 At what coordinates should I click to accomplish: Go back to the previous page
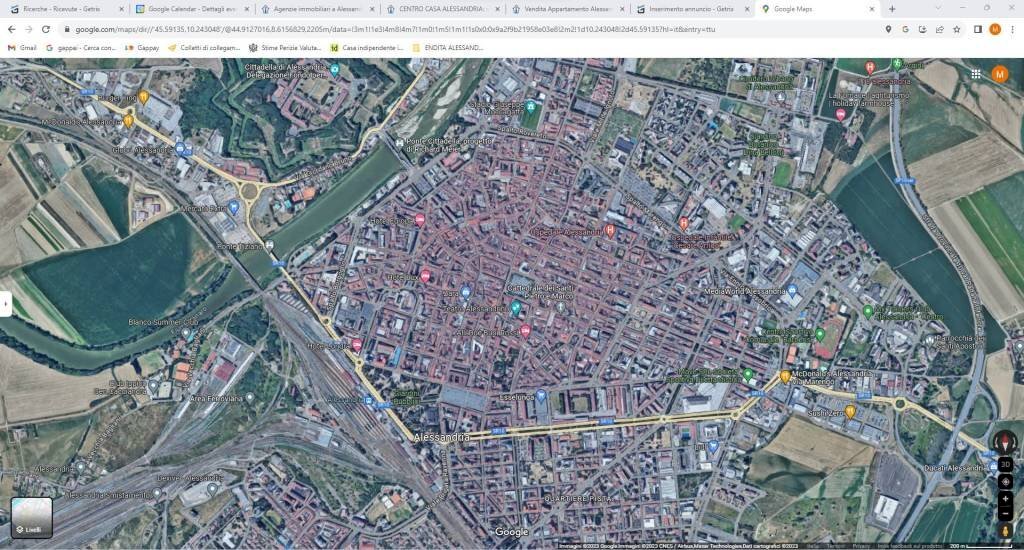(x=12, y=29)
